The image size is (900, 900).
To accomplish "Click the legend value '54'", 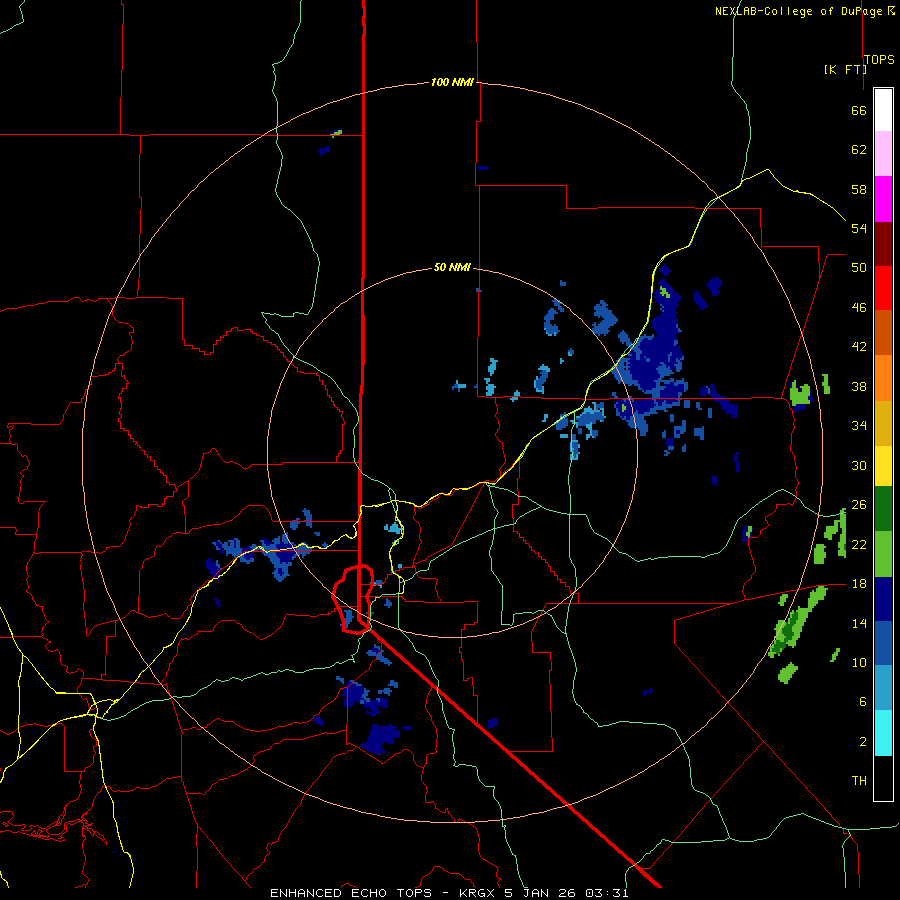I will point(859,228).
